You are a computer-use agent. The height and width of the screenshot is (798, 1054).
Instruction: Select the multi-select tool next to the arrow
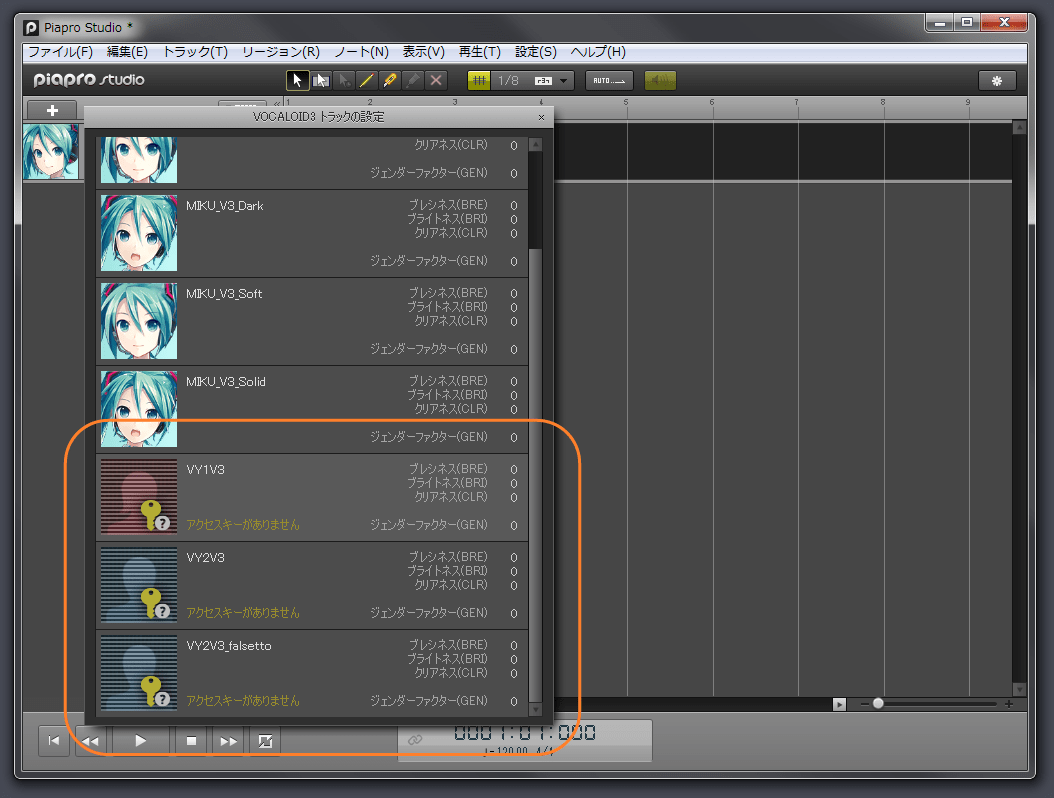point(320,80)
